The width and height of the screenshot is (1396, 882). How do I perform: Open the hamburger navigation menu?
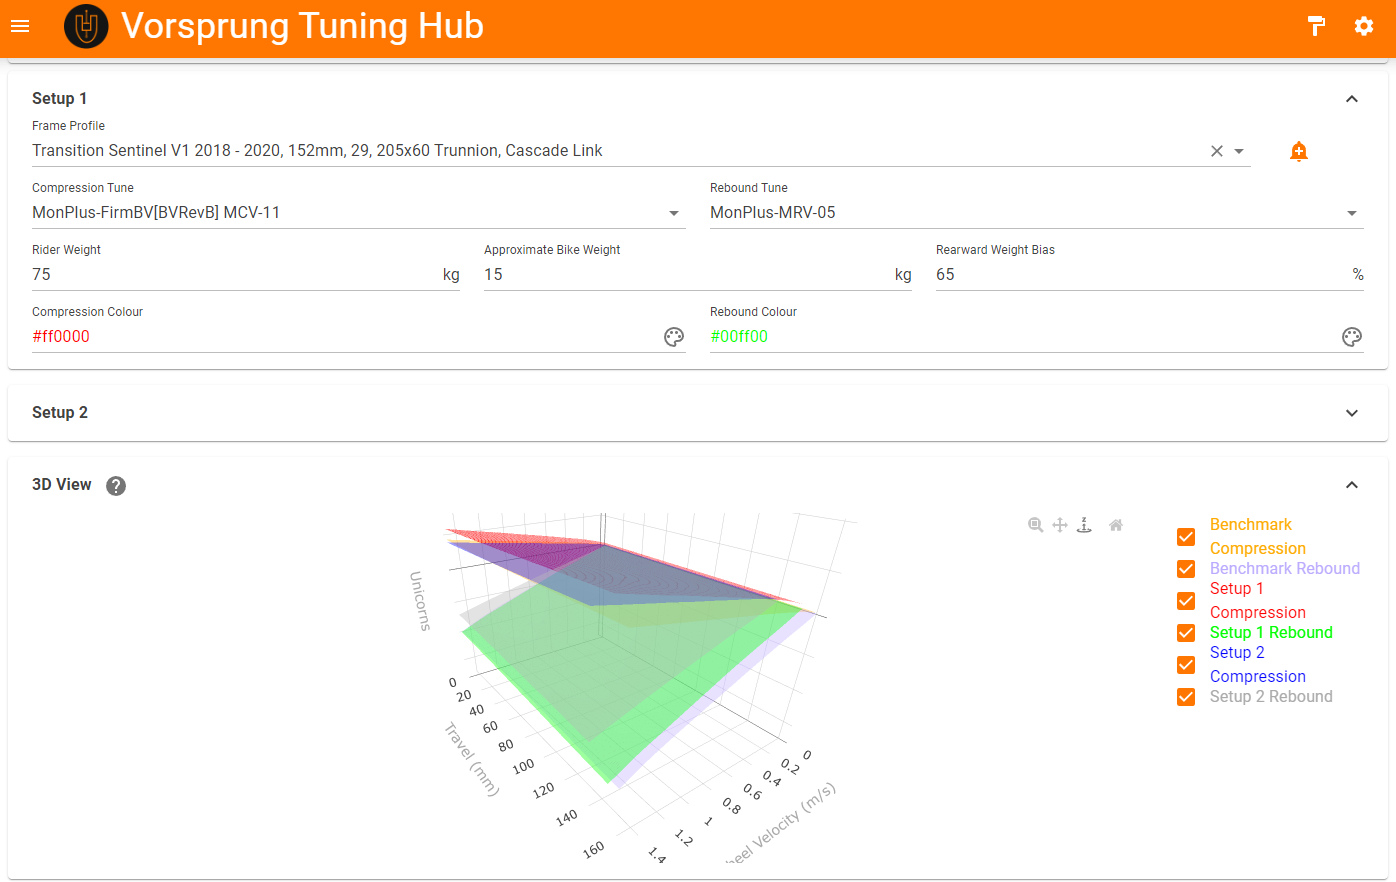(x=20, y=26)
